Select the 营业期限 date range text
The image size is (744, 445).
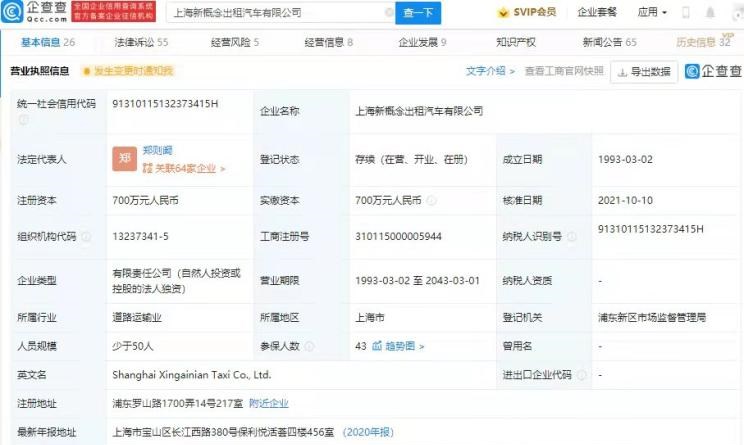click(x=417, y=280)
